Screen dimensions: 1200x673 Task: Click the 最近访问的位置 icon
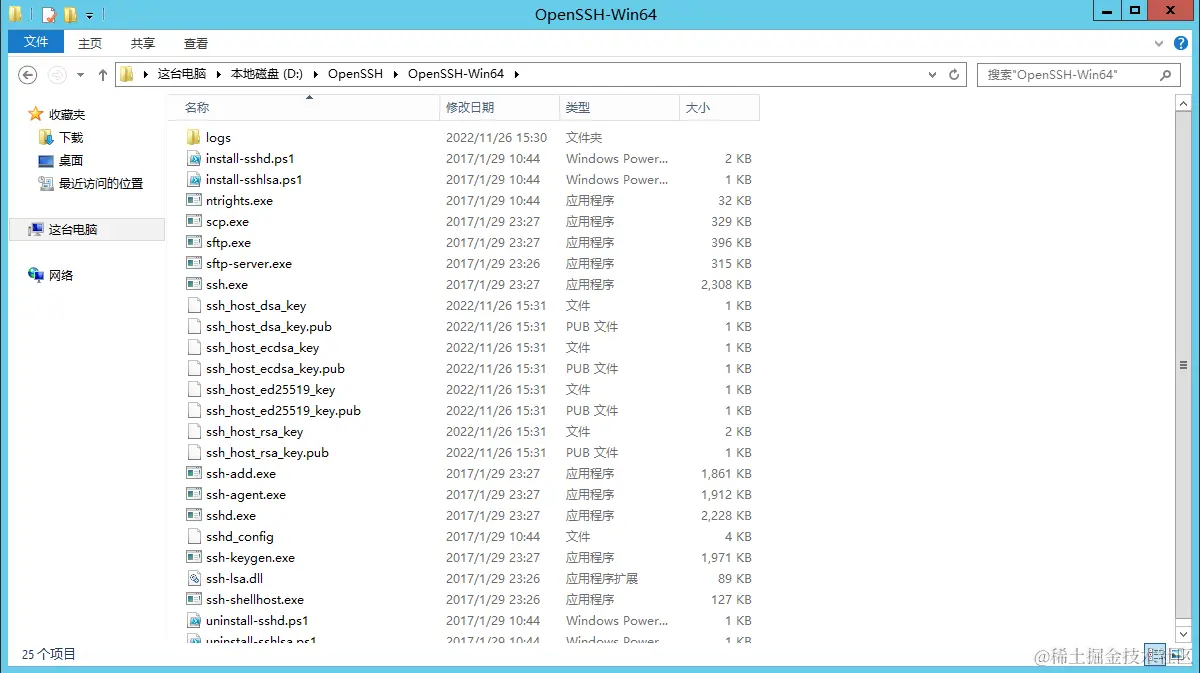[x=45, y=184]
